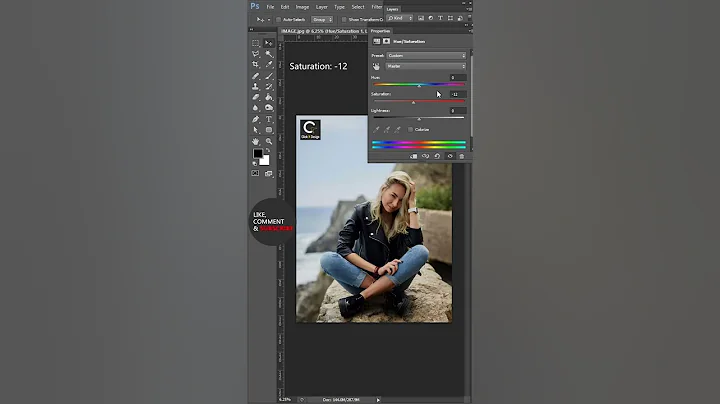Open the Select menu
This screenshot has width=720, height=404.
point(358,7)
